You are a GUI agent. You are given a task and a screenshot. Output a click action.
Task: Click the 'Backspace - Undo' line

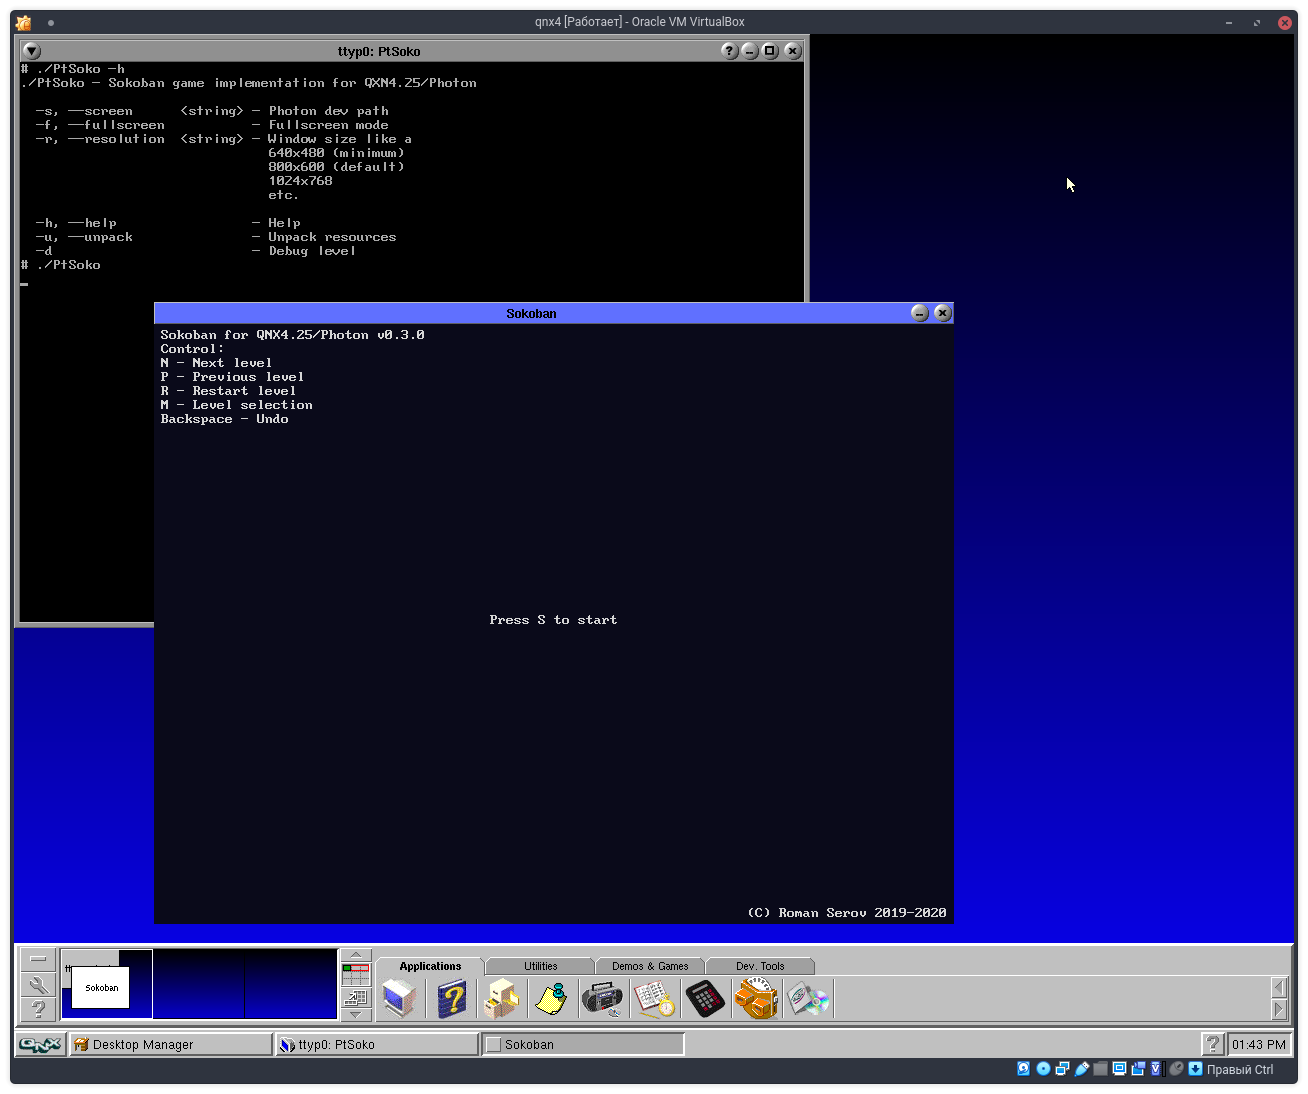pos(224,419)
